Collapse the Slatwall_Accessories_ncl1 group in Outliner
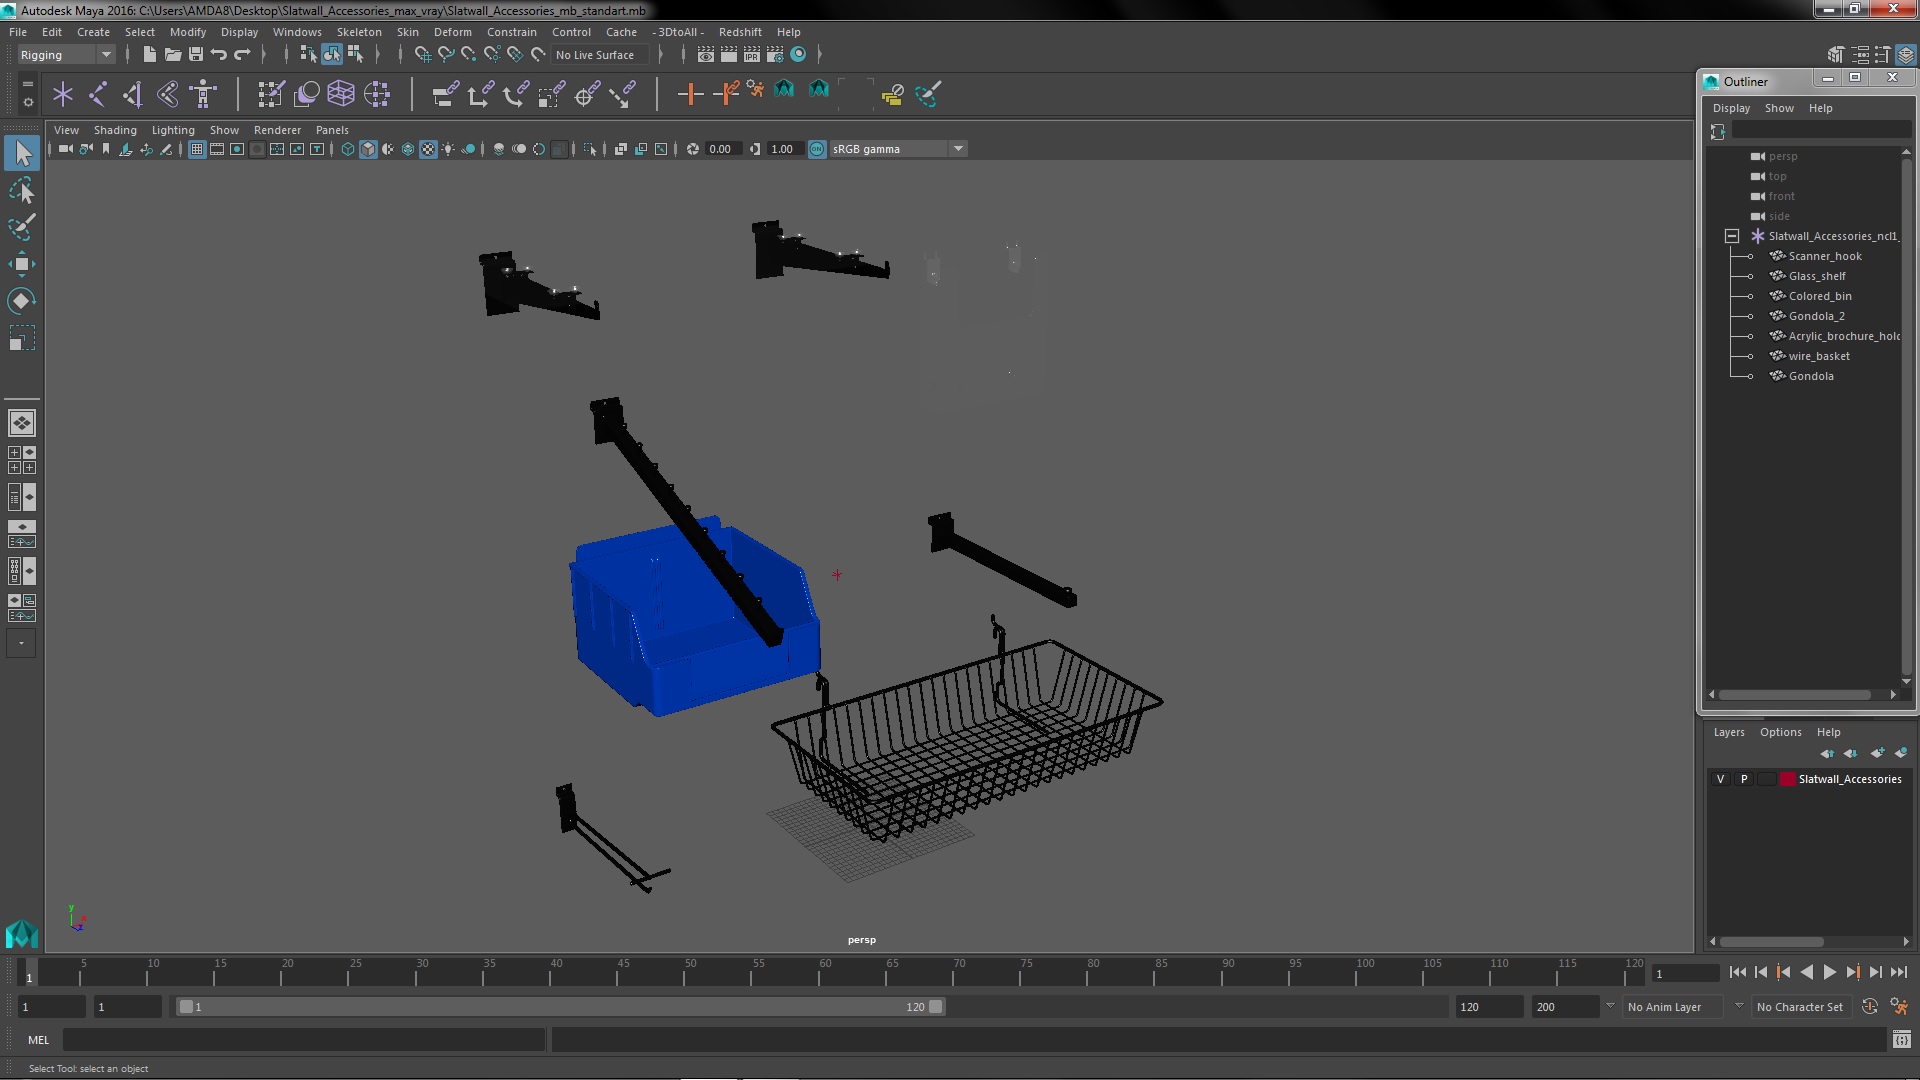The width and height of the screenshot is (1920, 1080). pyautogui.click(x=1731, y=236)
